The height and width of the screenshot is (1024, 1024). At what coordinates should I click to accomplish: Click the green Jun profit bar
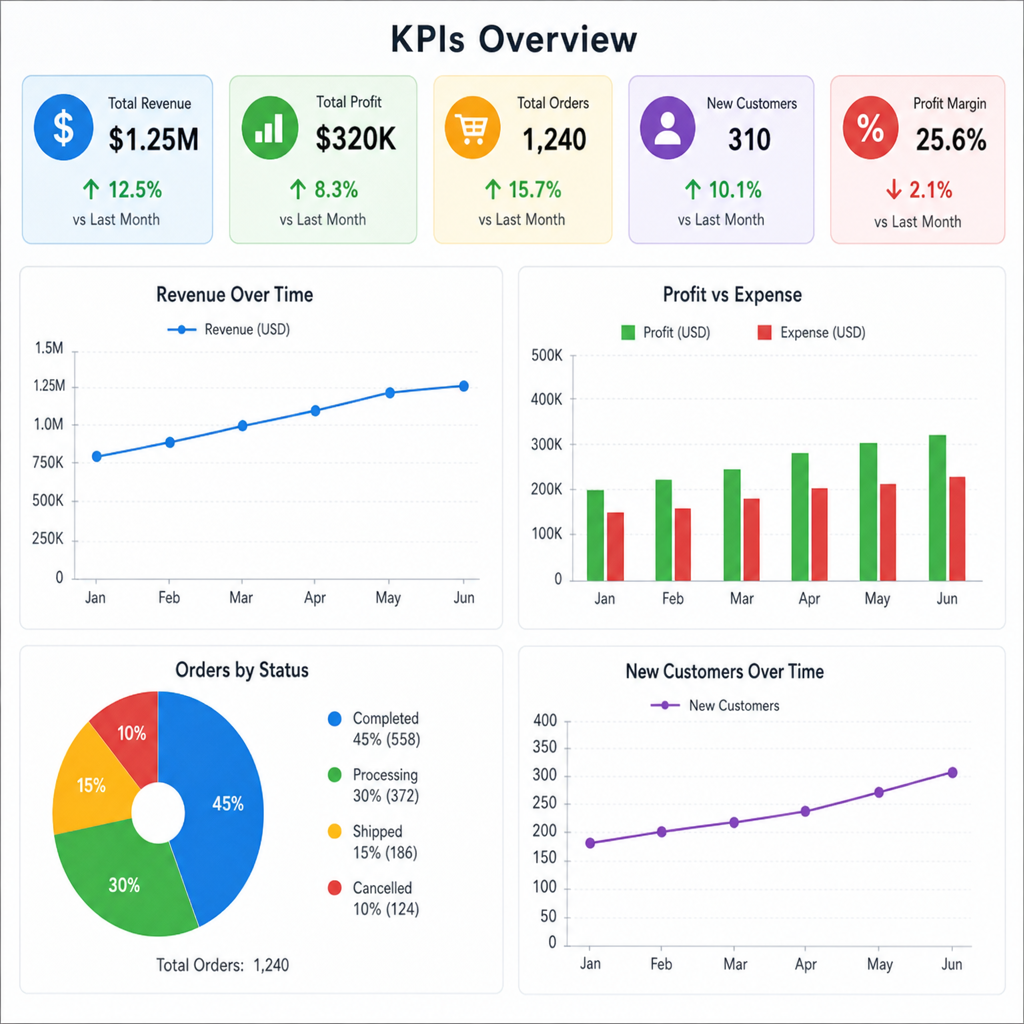pos(938,508)
